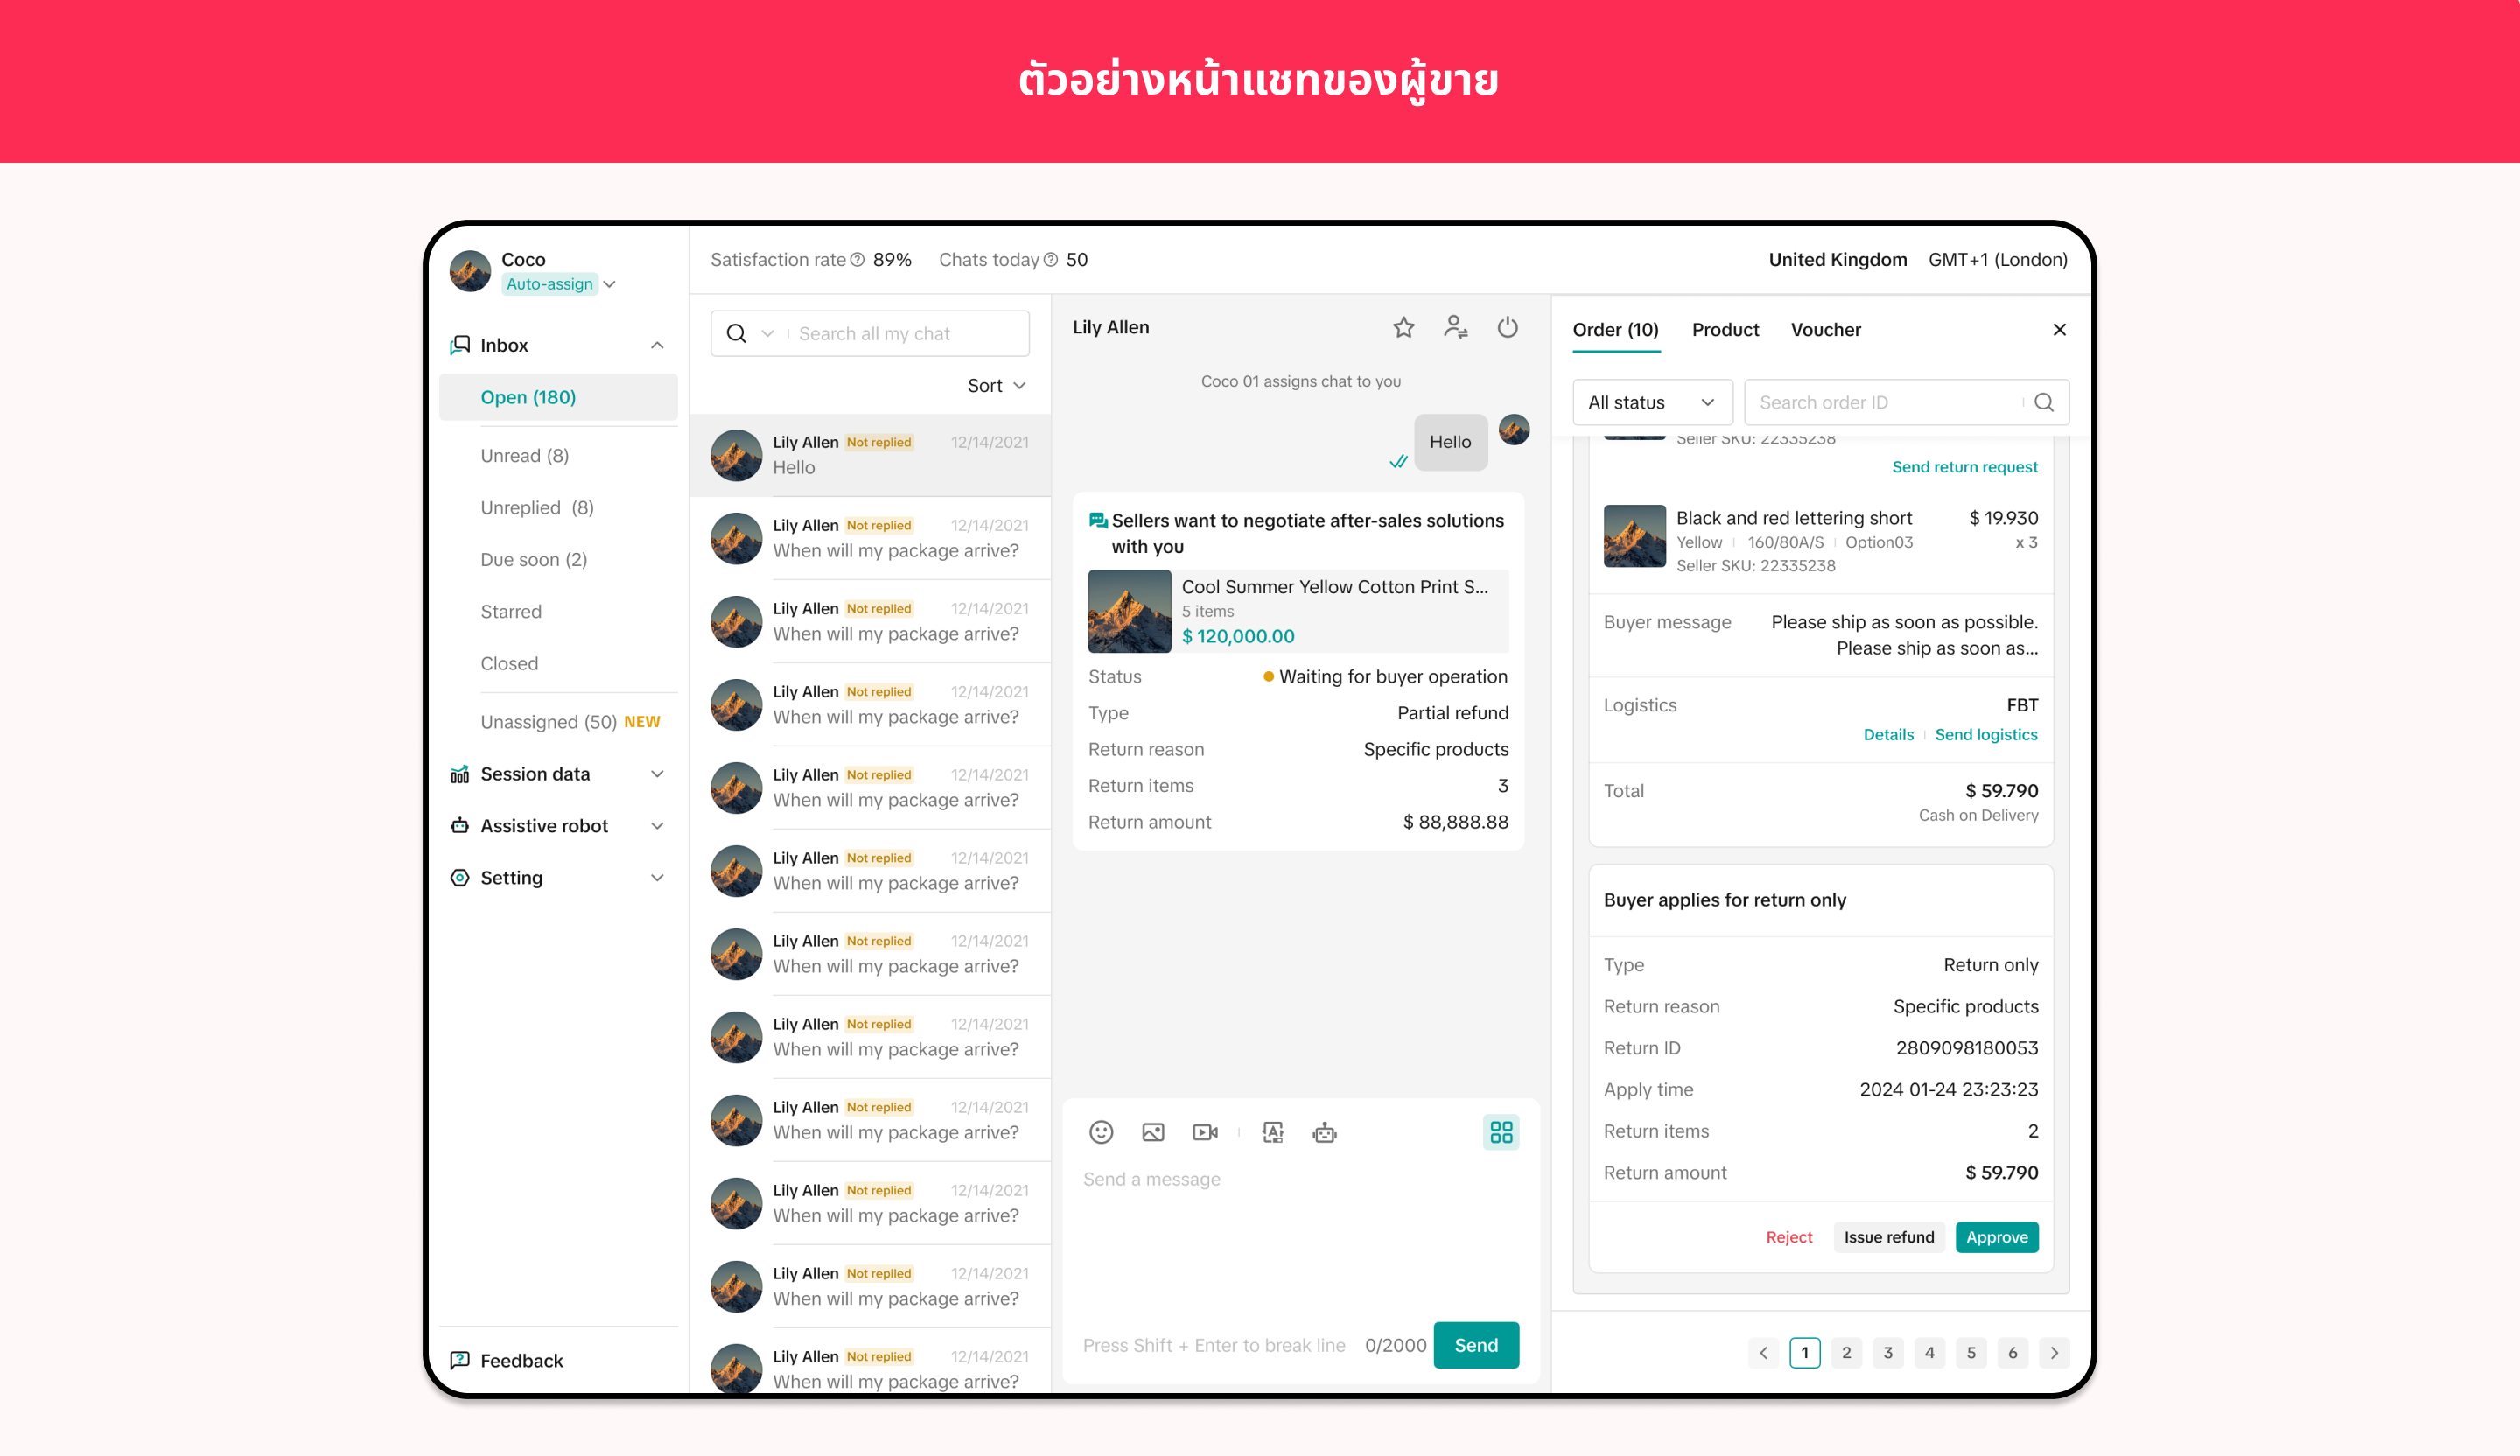The width and height of the screenshot is (2520, 1456).
Task: Click the Send return request link
Action: click(1964, 467)
